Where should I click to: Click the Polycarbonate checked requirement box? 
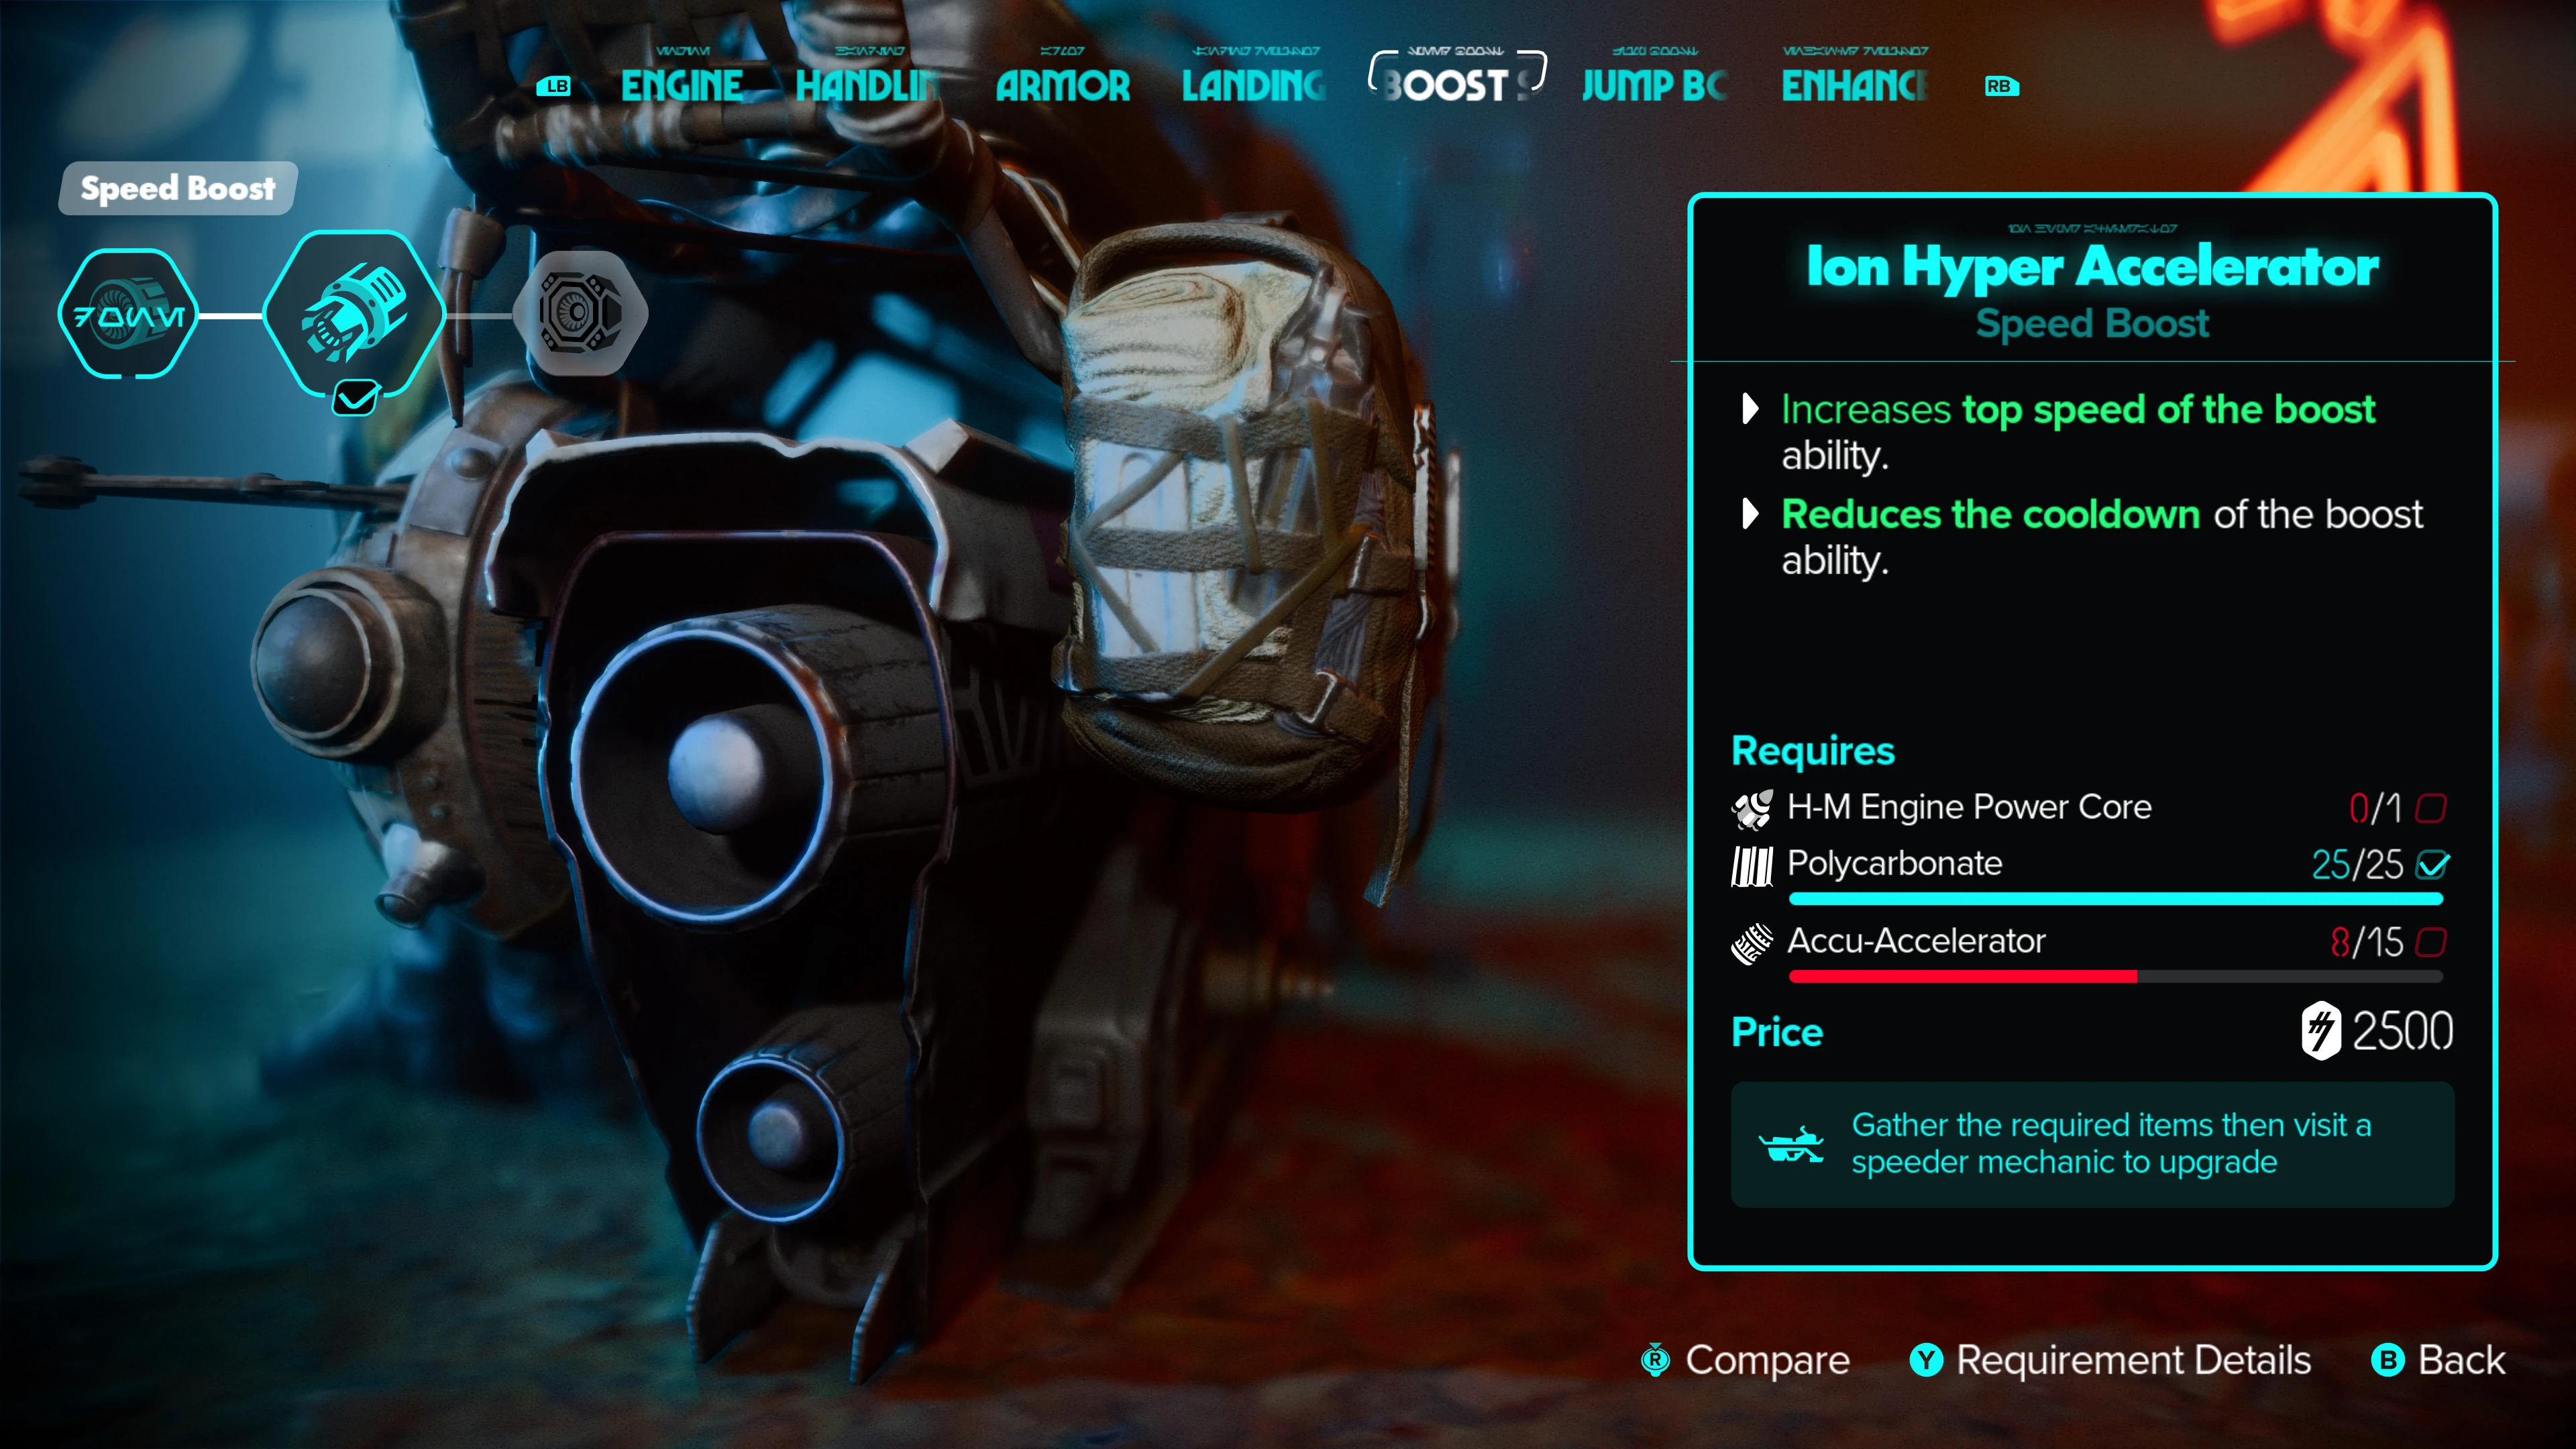tap(2432, 864)
